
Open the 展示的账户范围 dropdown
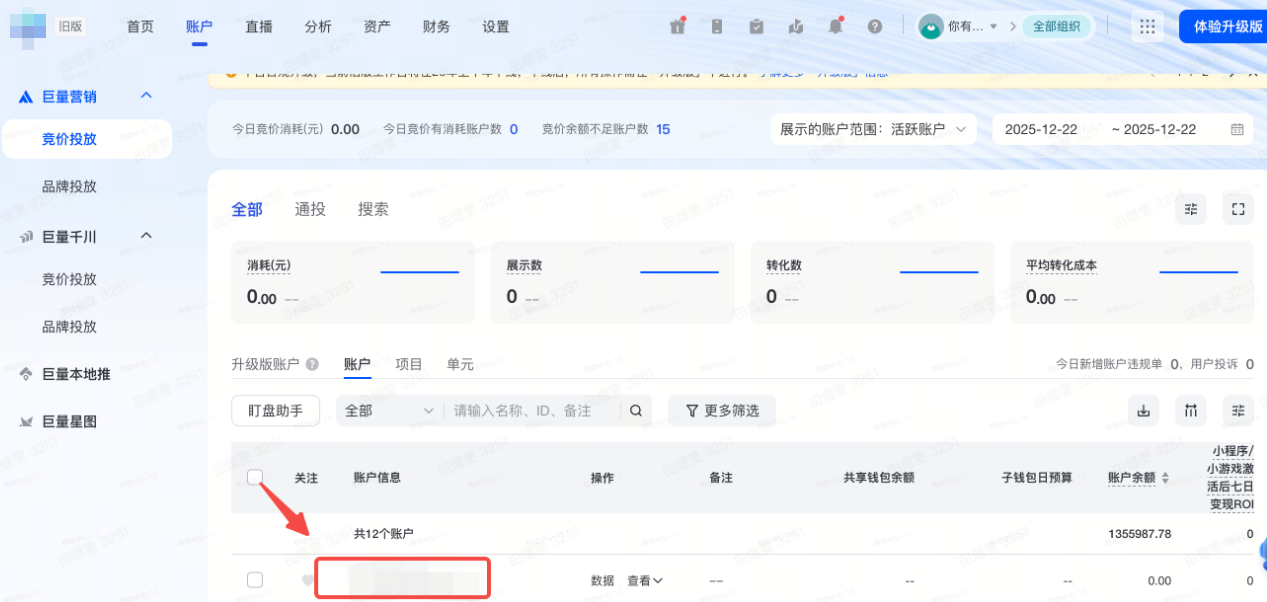[873, 129]
